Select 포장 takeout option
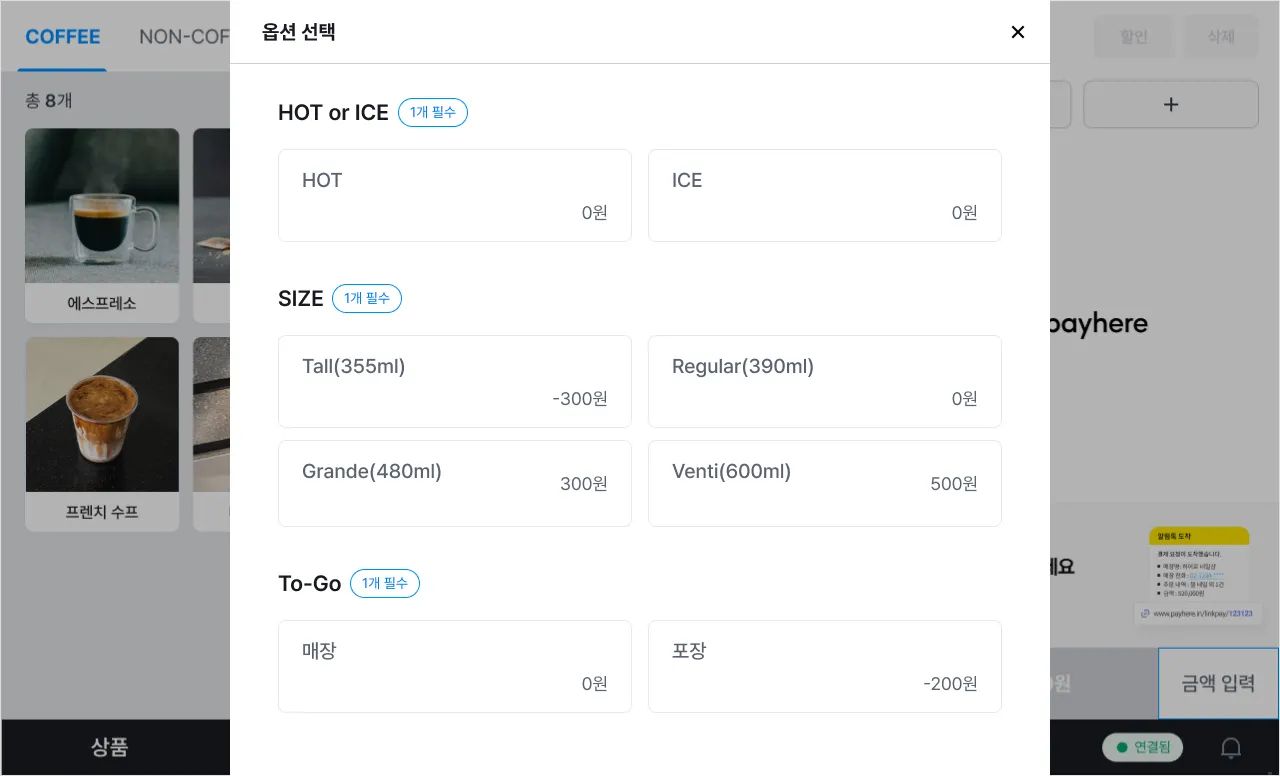1280x776 pixels. [824, 666]
